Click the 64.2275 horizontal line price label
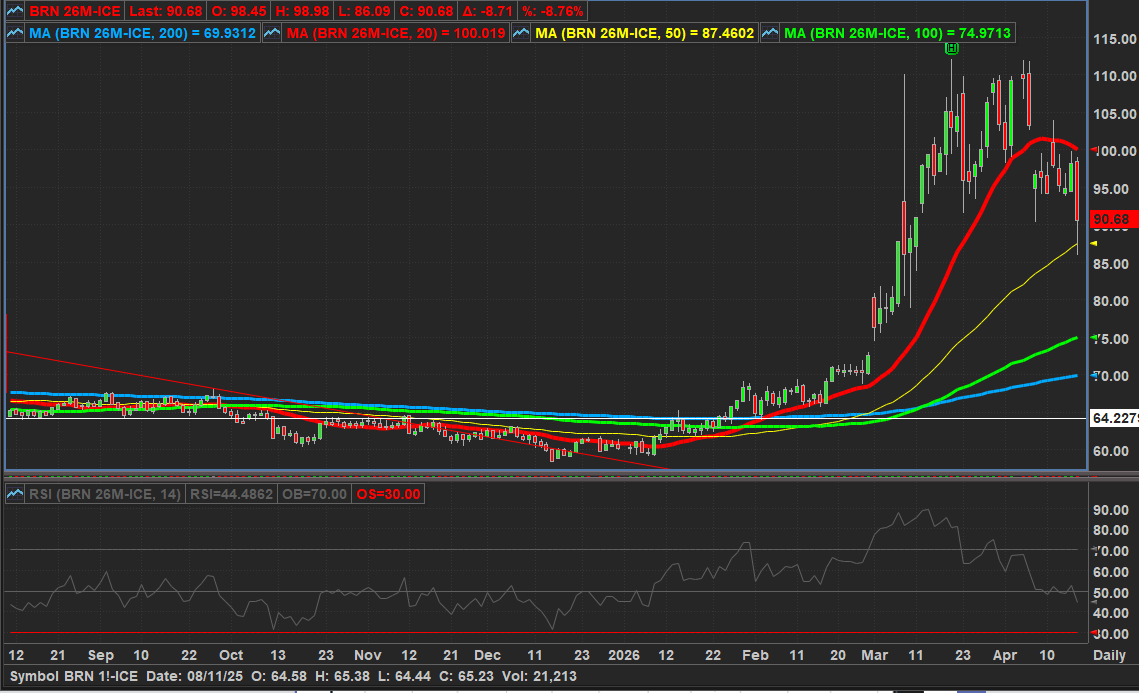 tap(1114, 418)
